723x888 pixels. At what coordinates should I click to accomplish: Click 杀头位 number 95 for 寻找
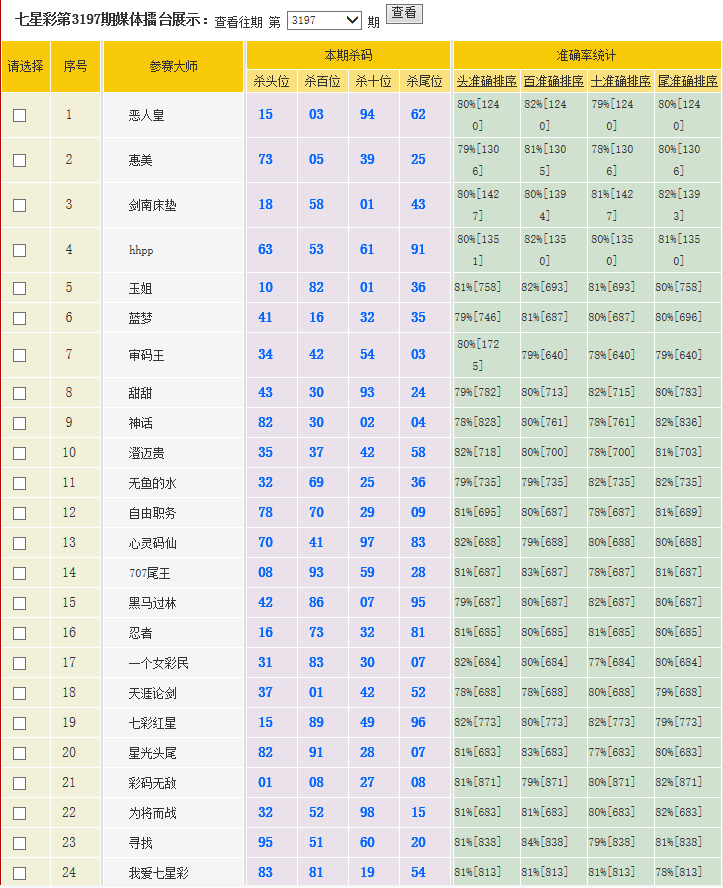coord(265,843)
